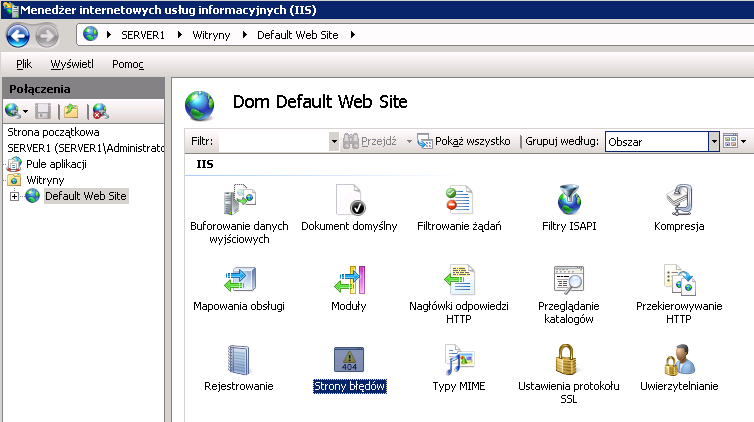Open Przeglądanie katalogów feature

[x=569, y=294]
